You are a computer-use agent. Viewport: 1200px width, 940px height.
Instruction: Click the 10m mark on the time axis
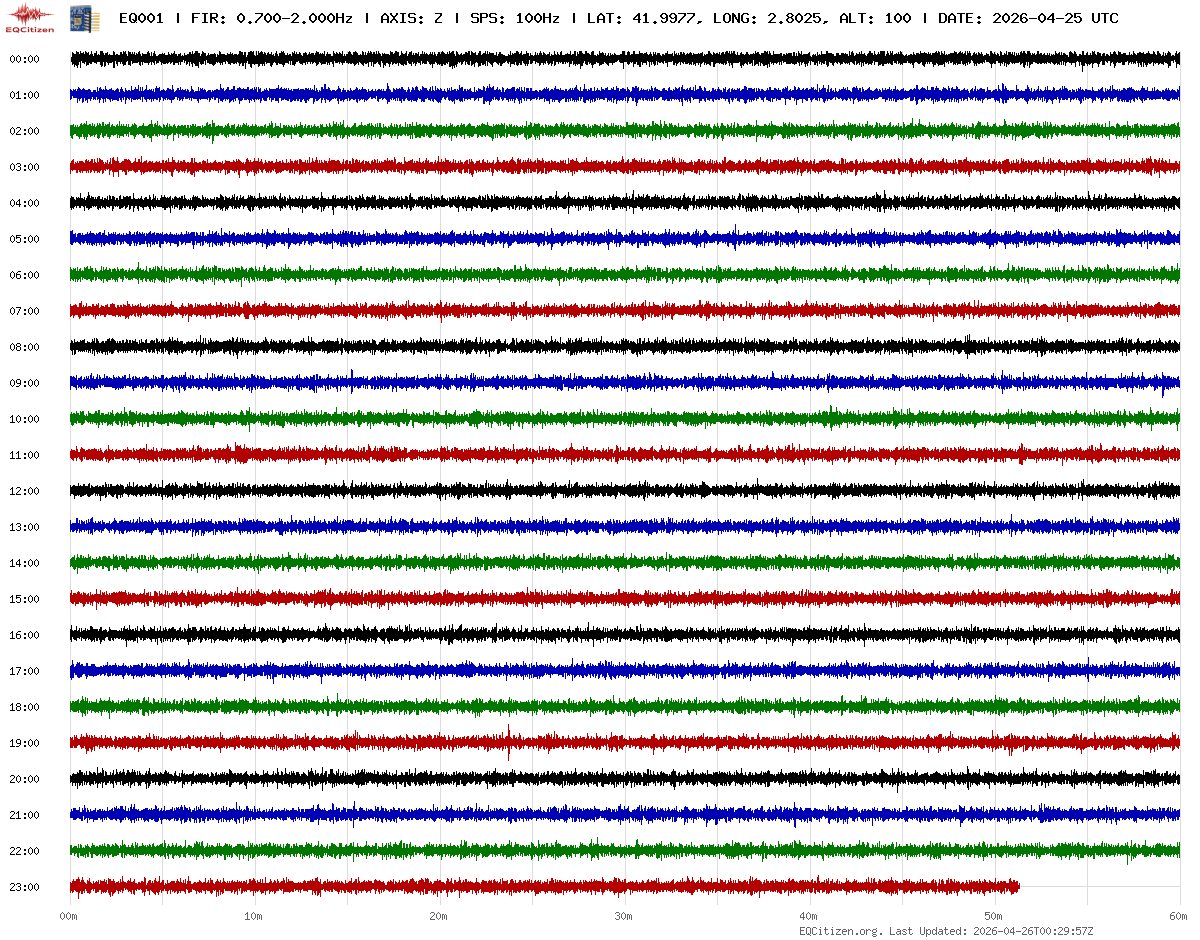point(254,916)
